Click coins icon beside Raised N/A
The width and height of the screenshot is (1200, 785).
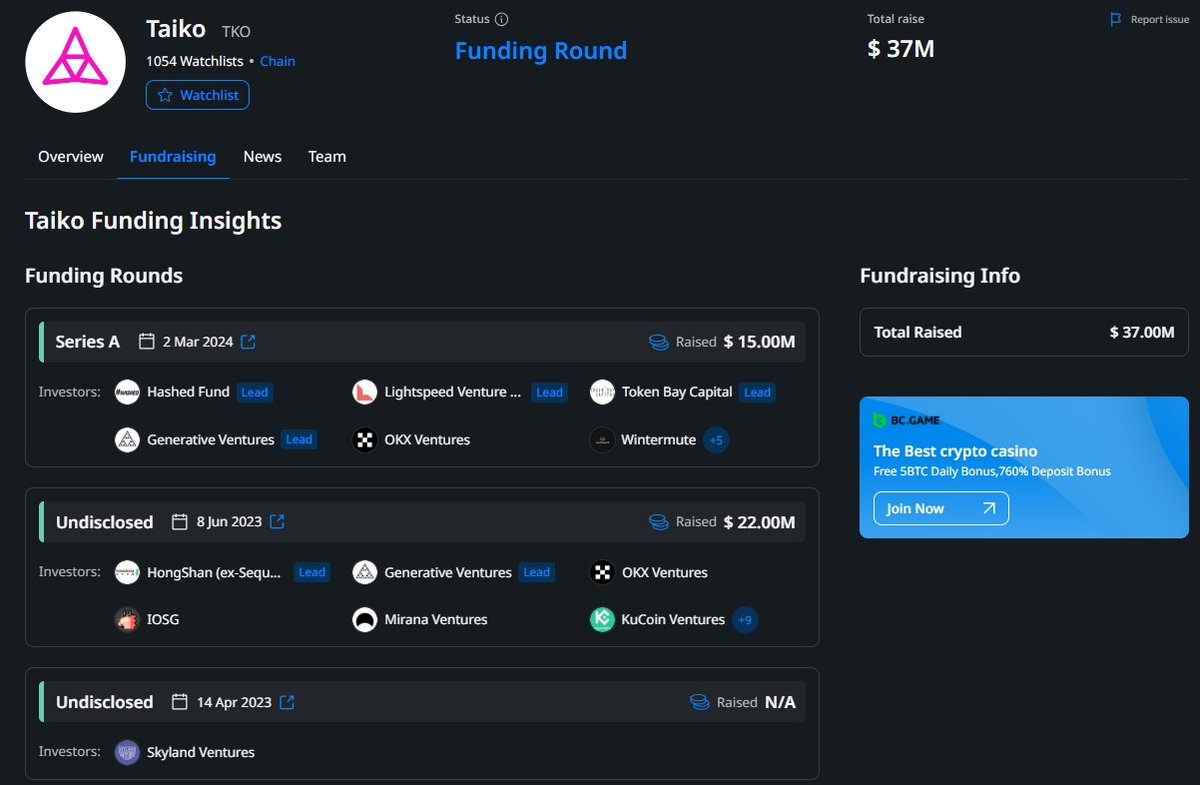(x=700, y=702)
